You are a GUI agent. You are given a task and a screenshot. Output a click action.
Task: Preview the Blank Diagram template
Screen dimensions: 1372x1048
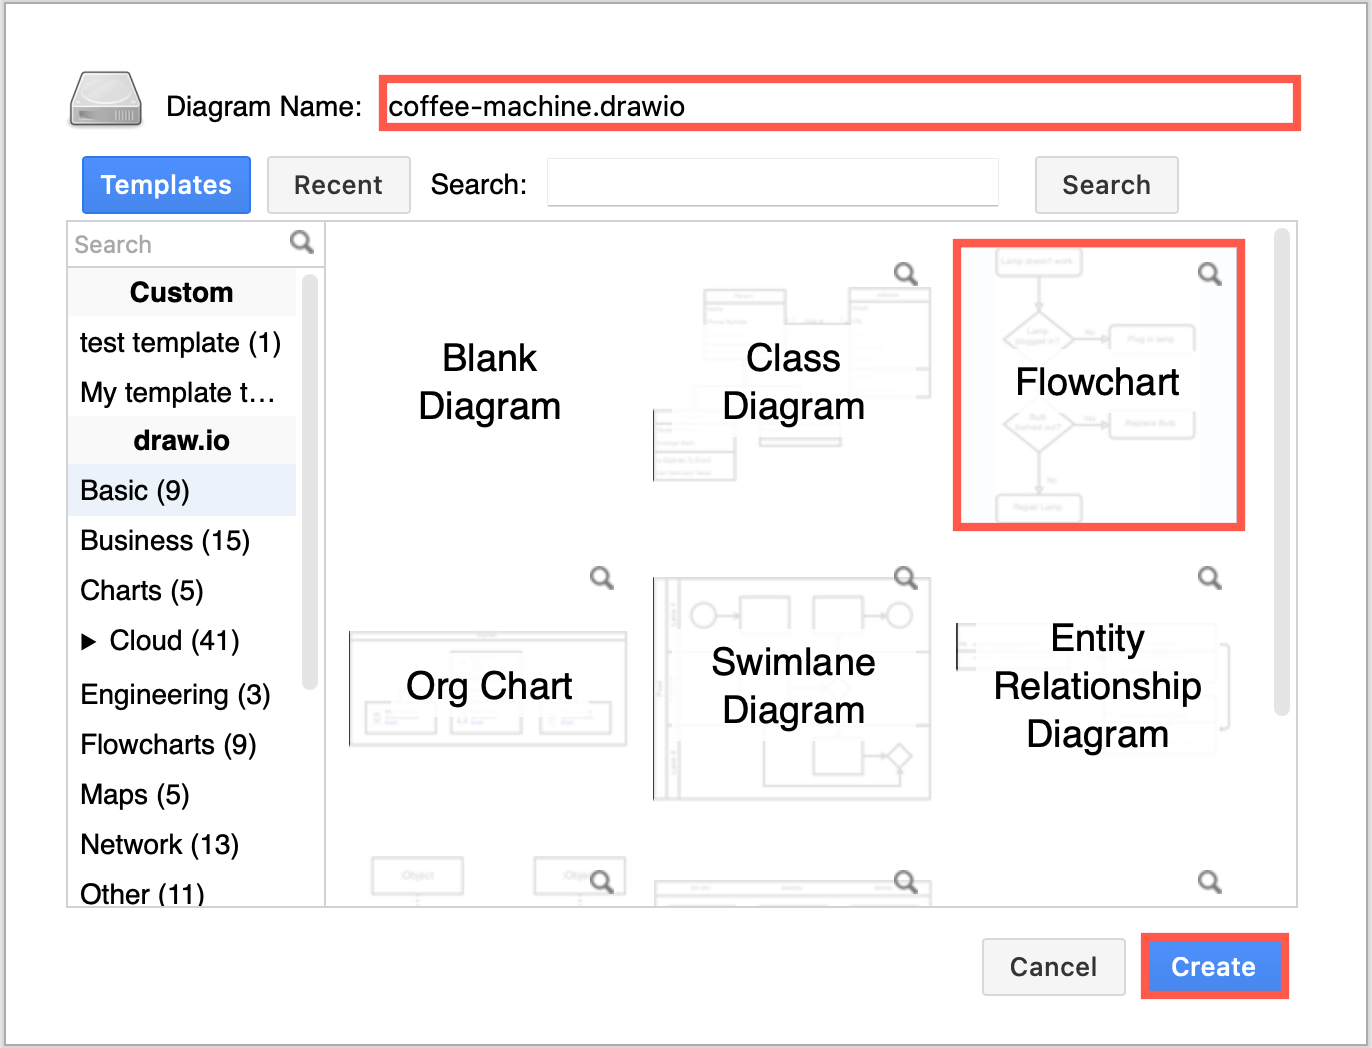(601, 273)
